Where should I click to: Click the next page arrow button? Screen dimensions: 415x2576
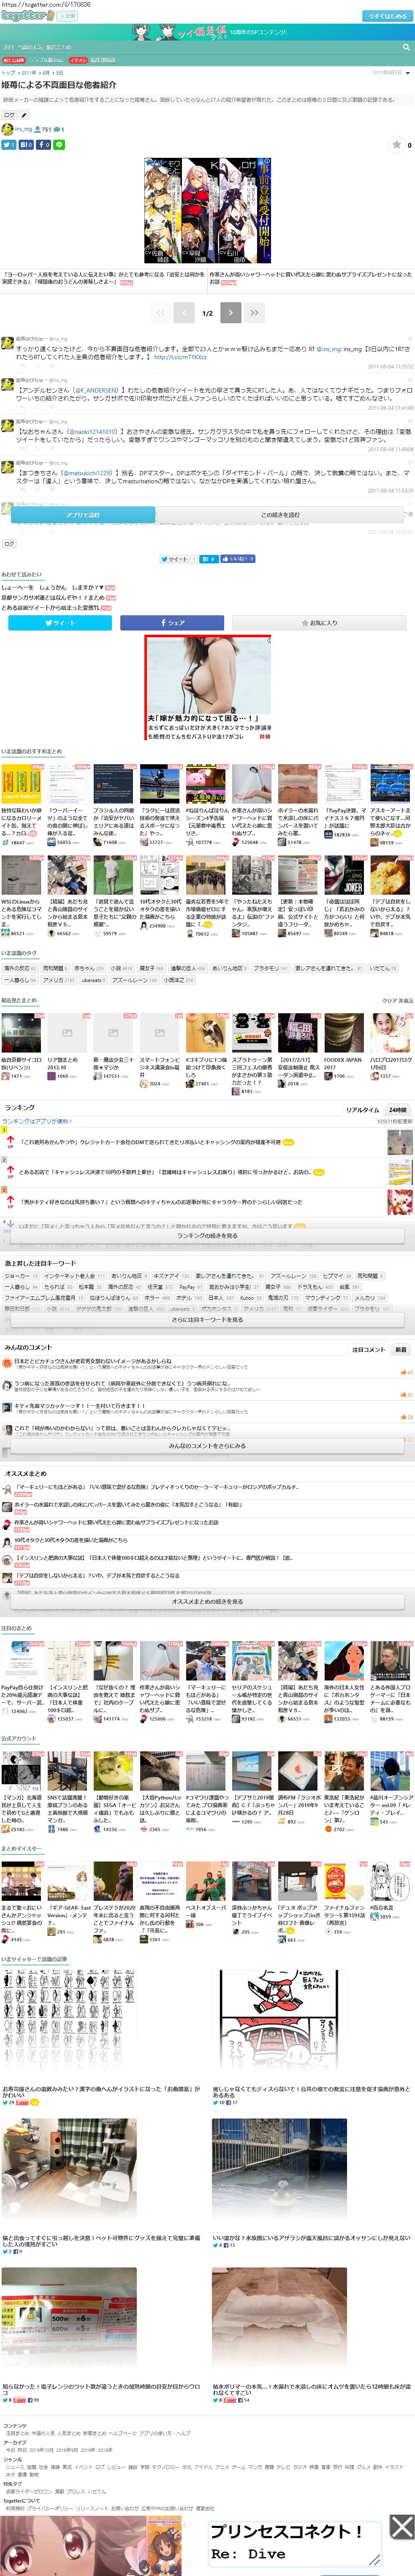point(231,313)
